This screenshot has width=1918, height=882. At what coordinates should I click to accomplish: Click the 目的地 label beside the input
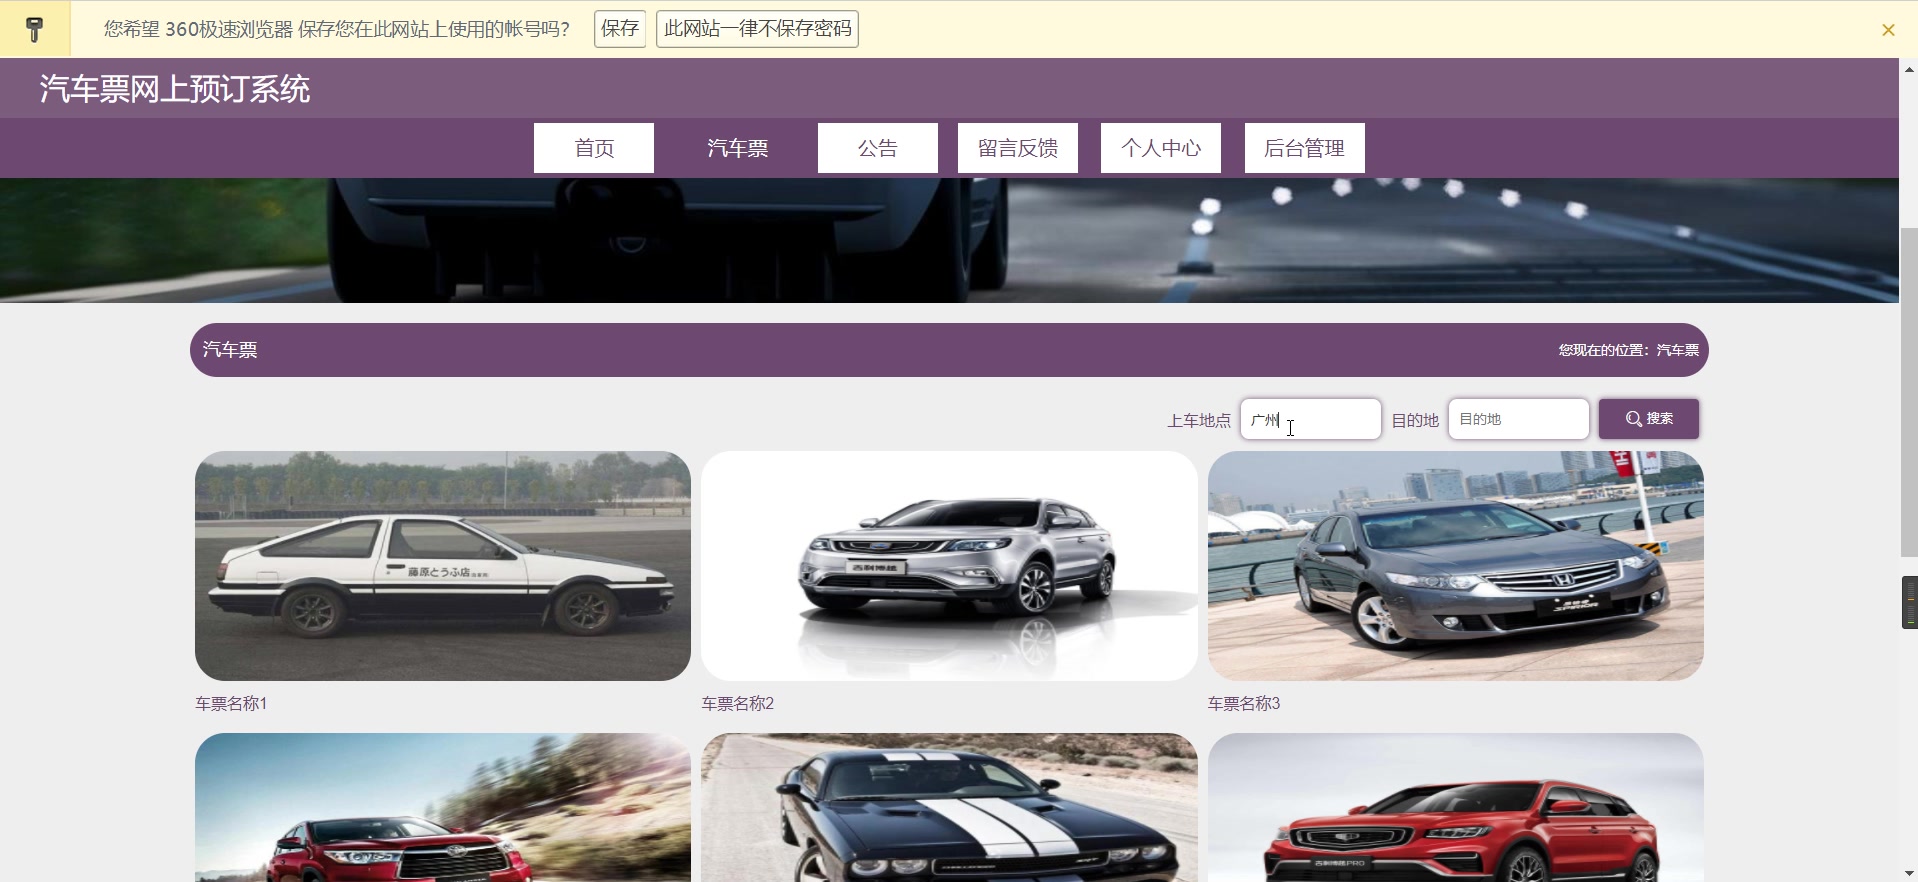coord(1415,420)
